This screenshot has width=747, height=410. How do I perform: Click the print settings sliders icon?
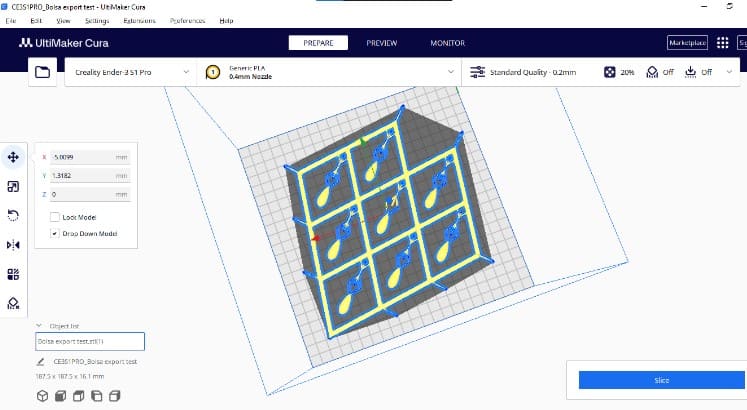477,72
